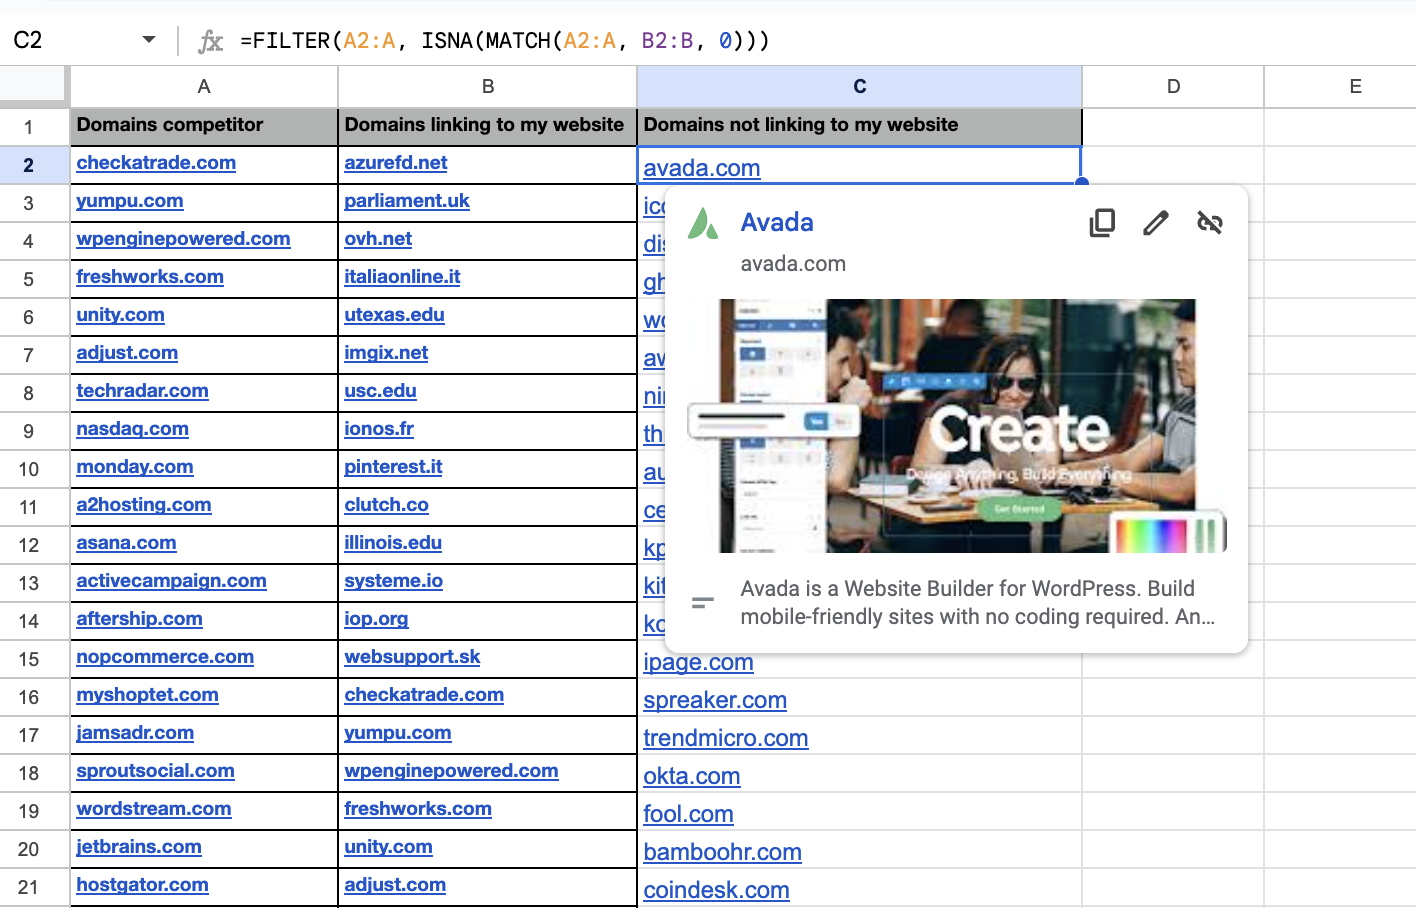Open bamboohr.com link

tap(722, 852)
